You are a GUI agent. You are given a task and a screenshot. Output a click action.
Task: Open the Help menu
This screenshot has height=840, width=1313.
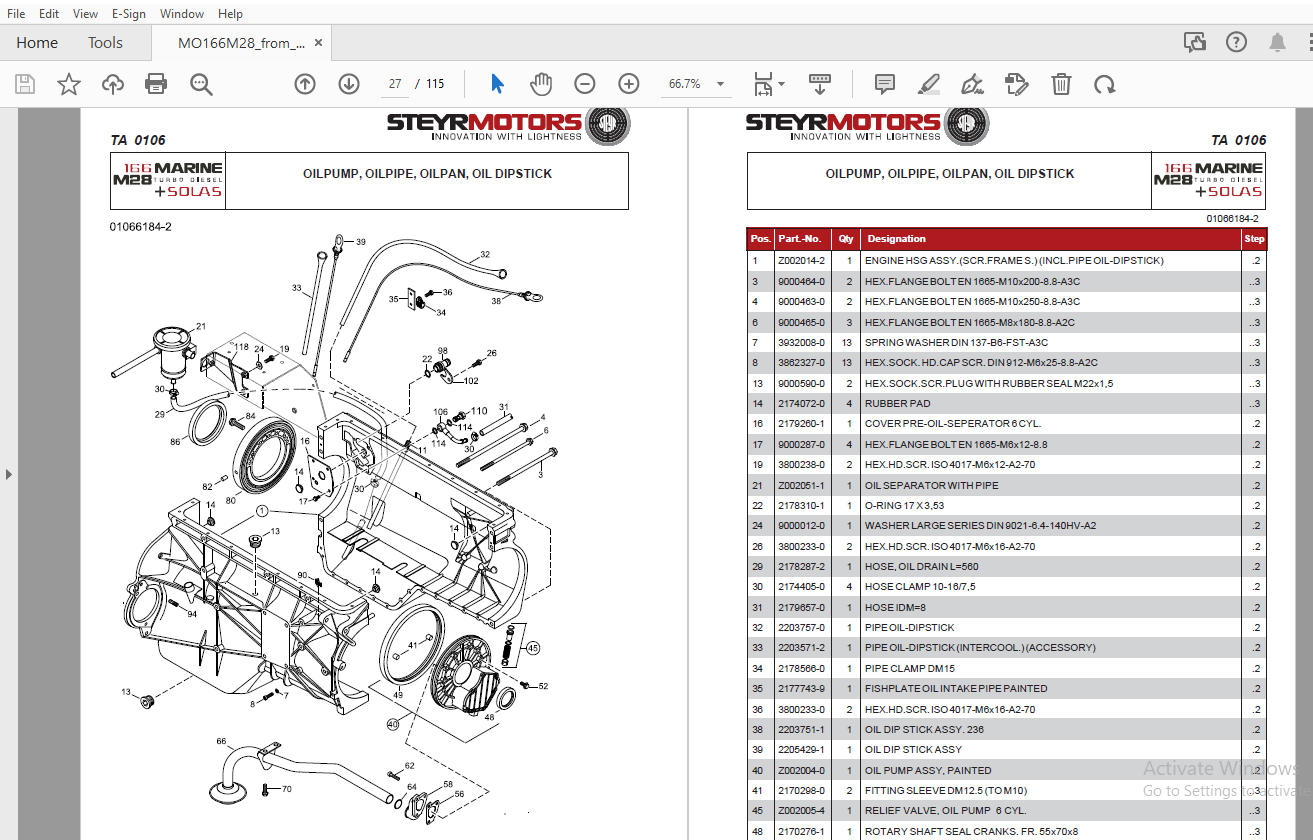tap(230, 13)
